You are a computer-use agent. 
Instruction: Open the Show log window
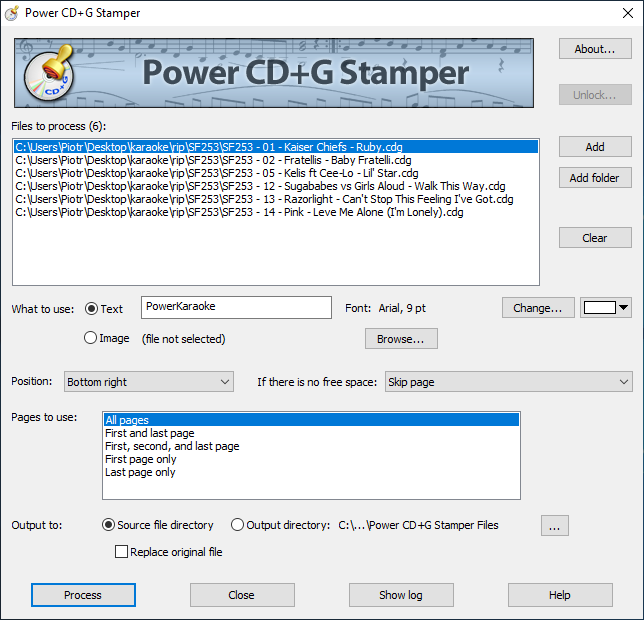pyautogui.click(x=401, y=595)
